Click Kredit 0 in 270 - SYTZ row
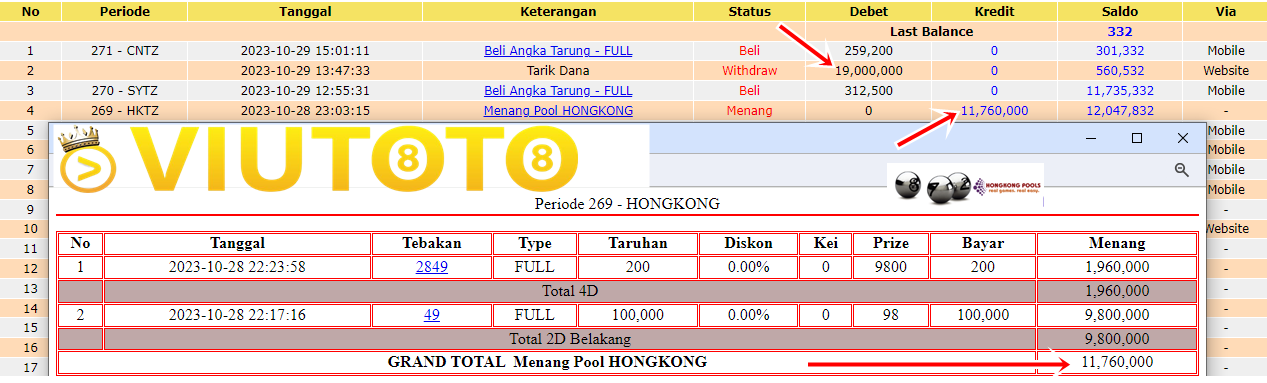This screenshot has height=383, width=1267. [994, 91]
